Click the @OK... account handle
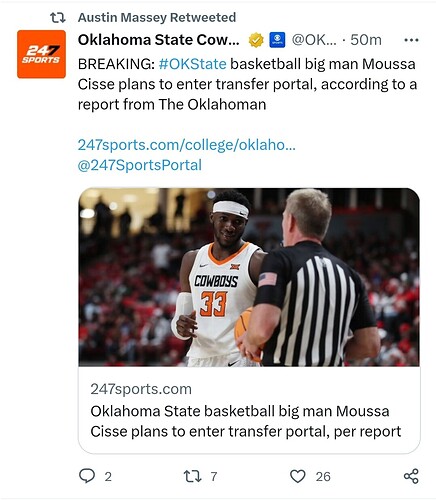436x500 pixels. point(314,40)
